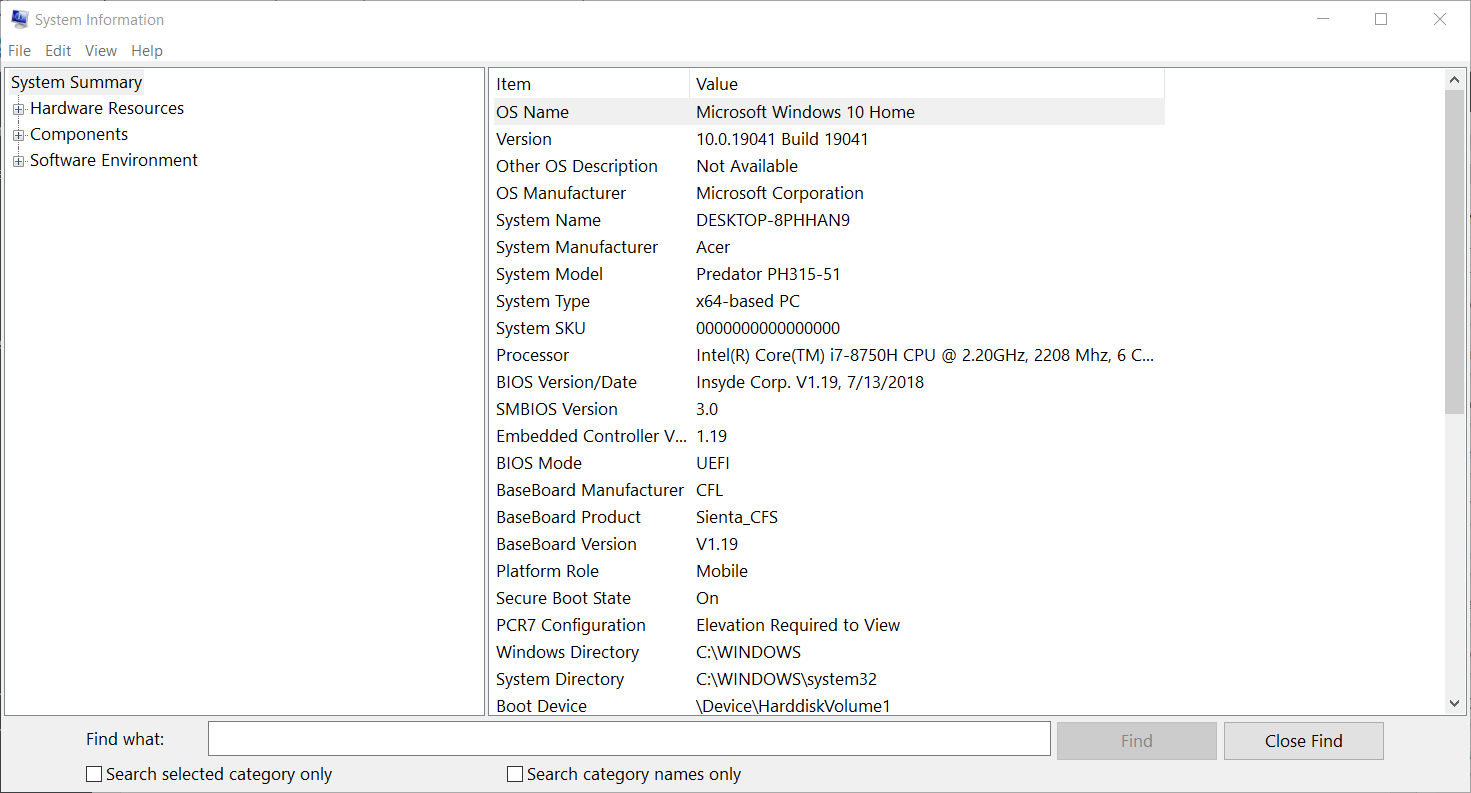Enable "Search category names only"

pyautogui.click(x=514, y=773)
